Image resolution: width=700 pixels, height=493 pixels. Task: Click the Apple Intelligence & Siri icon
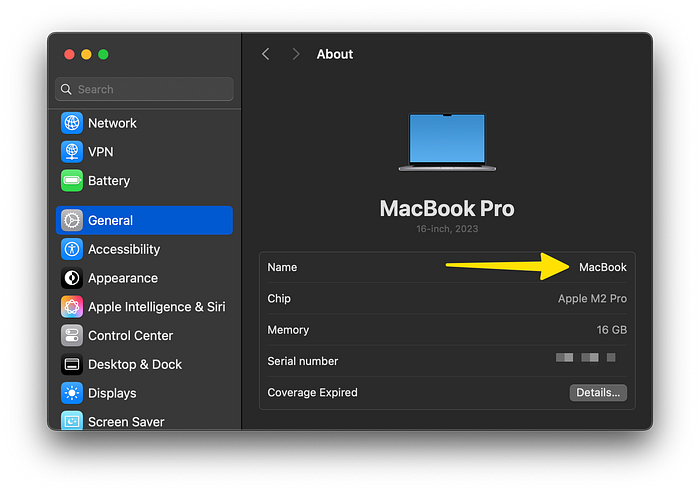[x=72, y=307]
